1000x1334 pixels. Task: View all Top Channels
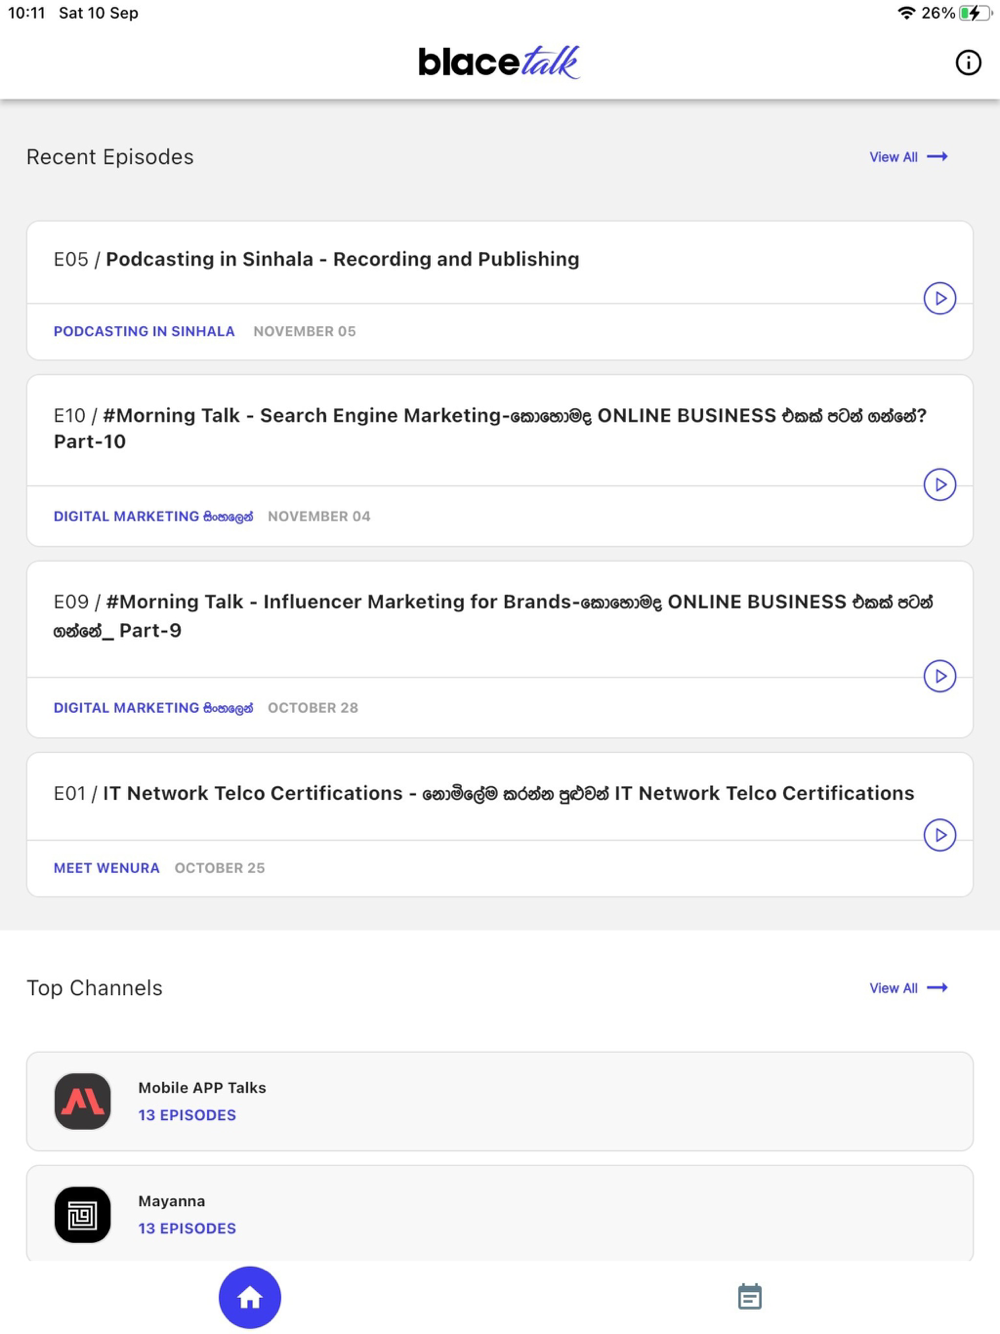907,988
